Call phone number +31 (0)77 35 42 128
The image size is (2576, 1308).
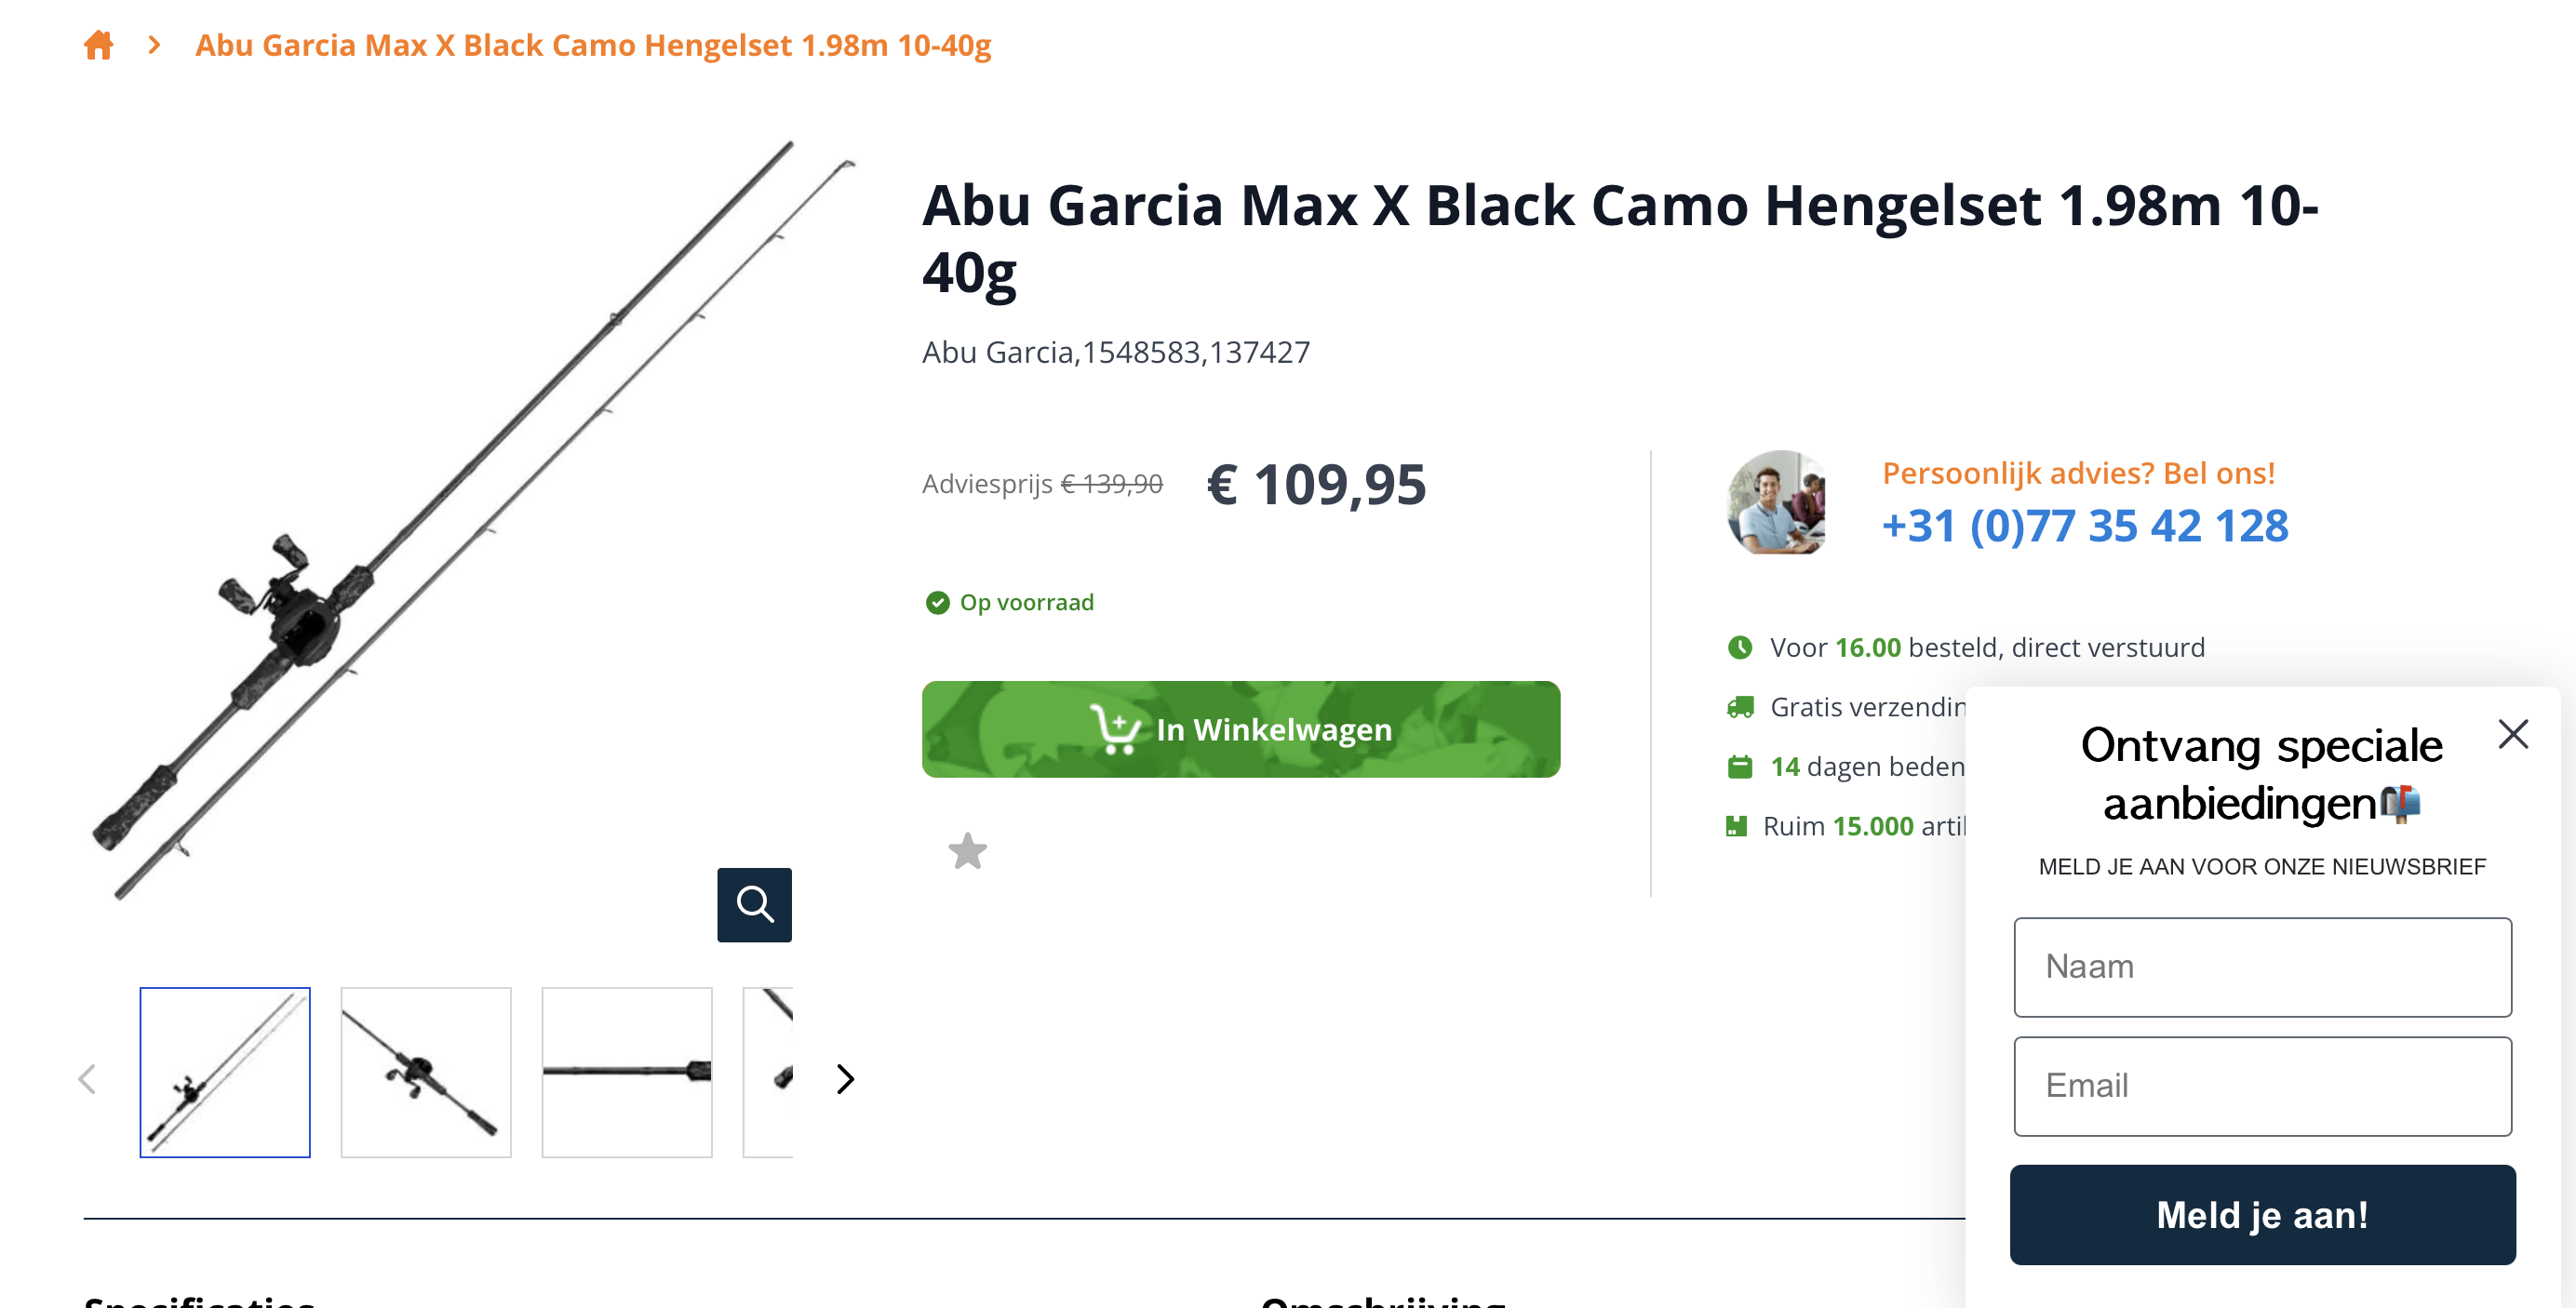click(2084, 525)
